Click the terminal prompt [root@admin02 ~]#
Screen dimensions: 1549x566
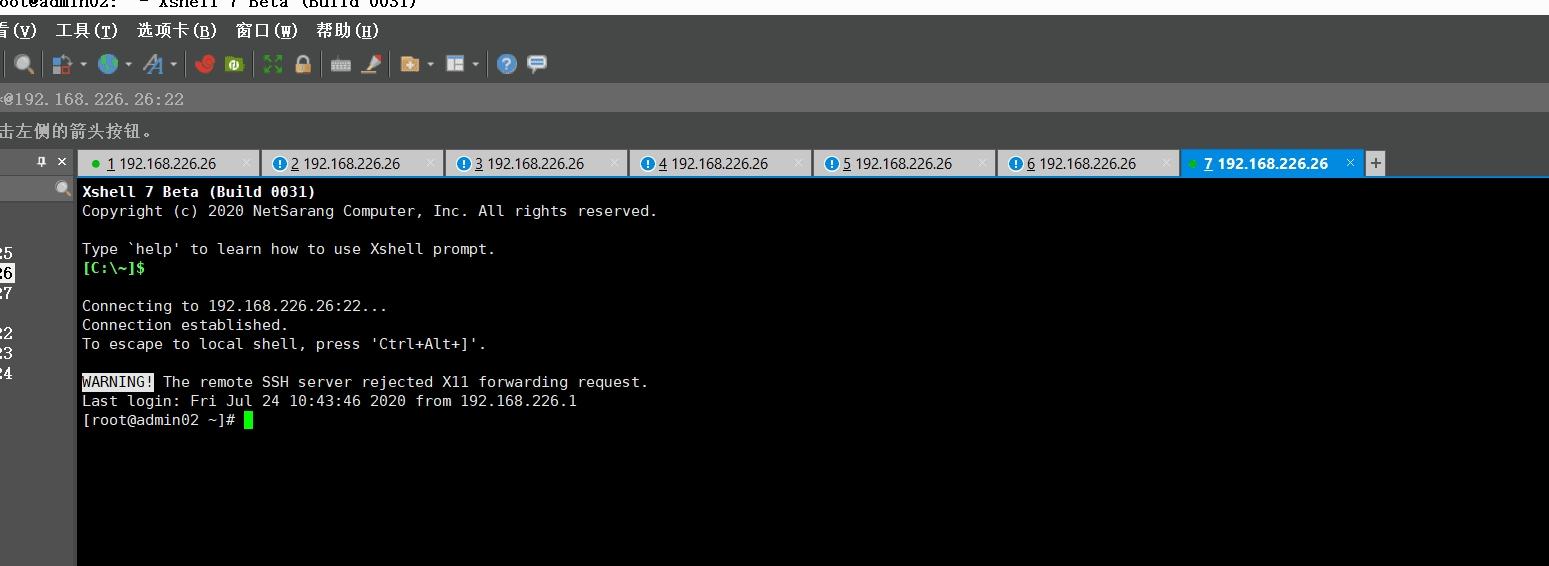(x=159, y=420)
